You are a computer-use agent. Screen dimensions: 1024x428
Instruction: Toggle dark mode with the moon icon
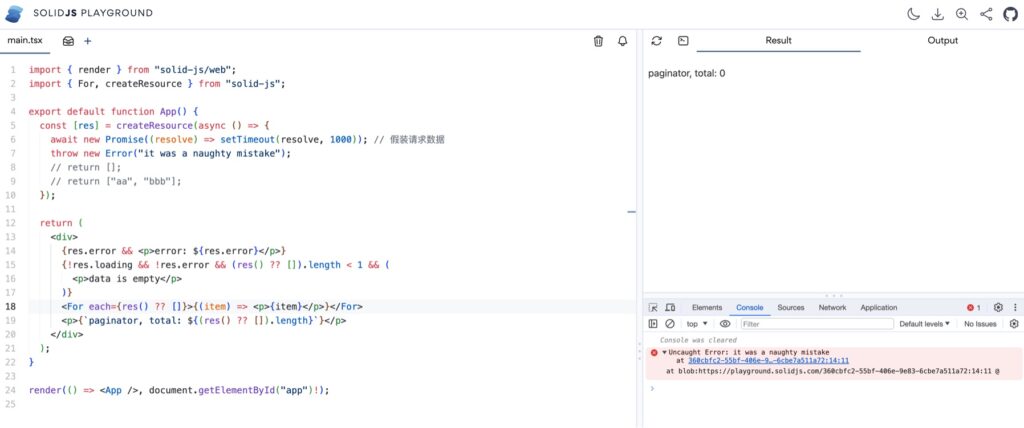pos(912,14)
